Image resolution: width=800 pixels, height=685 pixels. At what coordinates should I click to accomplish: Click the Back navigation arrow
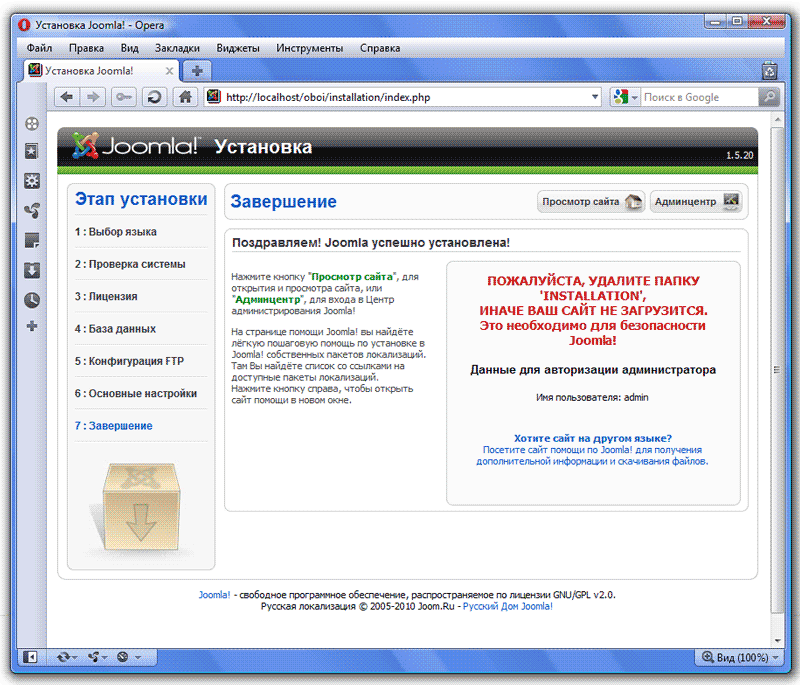pos(67,97)
